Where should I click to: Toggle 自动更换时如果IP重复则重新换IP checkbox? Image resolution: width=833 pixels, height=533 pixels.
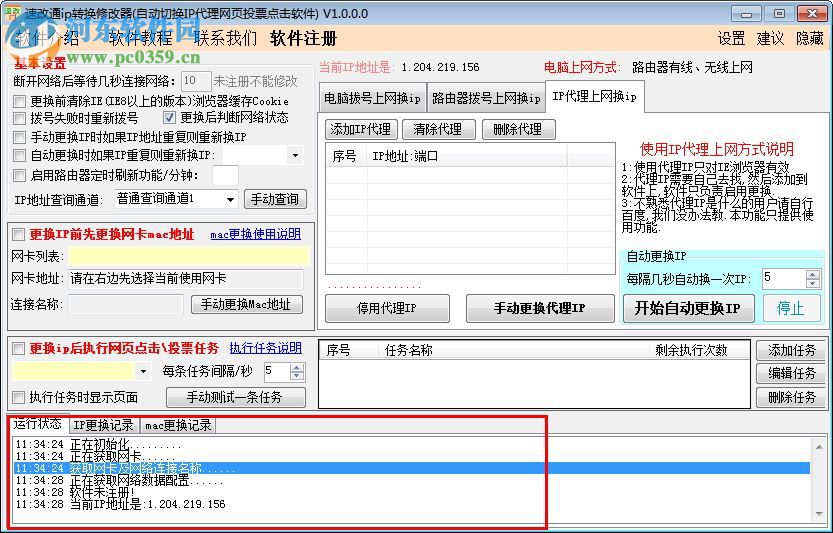coord(20,156)
